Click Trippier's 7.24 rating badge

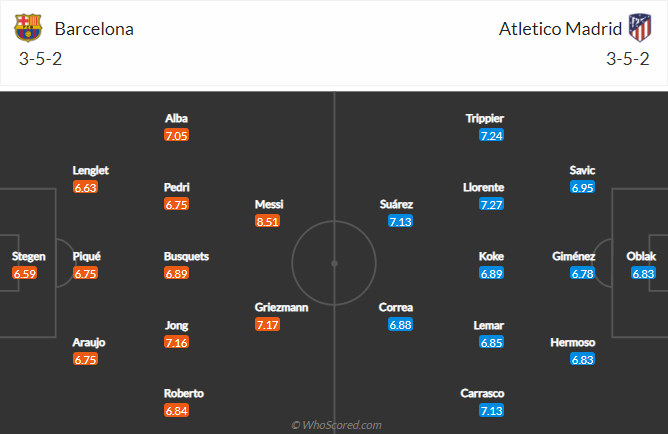point(491,135)
